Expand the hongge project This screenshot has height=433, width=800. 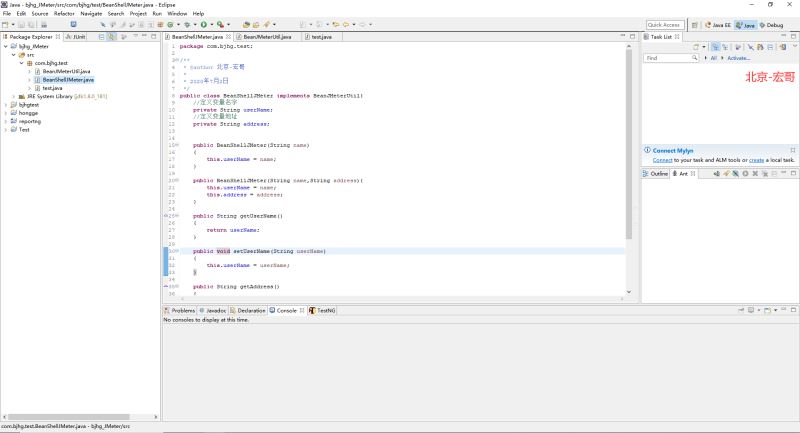pyautogui.click(x=5, y=113)
